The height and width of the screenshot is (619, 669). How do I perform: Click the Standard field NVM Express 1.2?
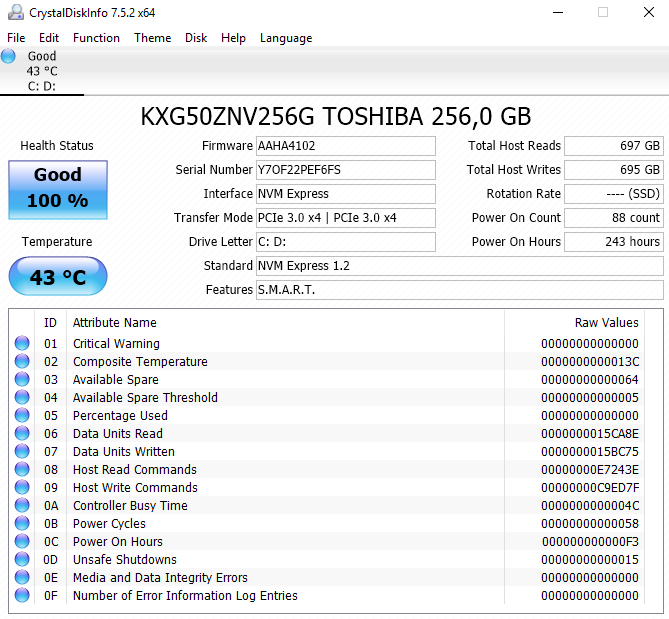pyautogui.click(x=460, y=266)
